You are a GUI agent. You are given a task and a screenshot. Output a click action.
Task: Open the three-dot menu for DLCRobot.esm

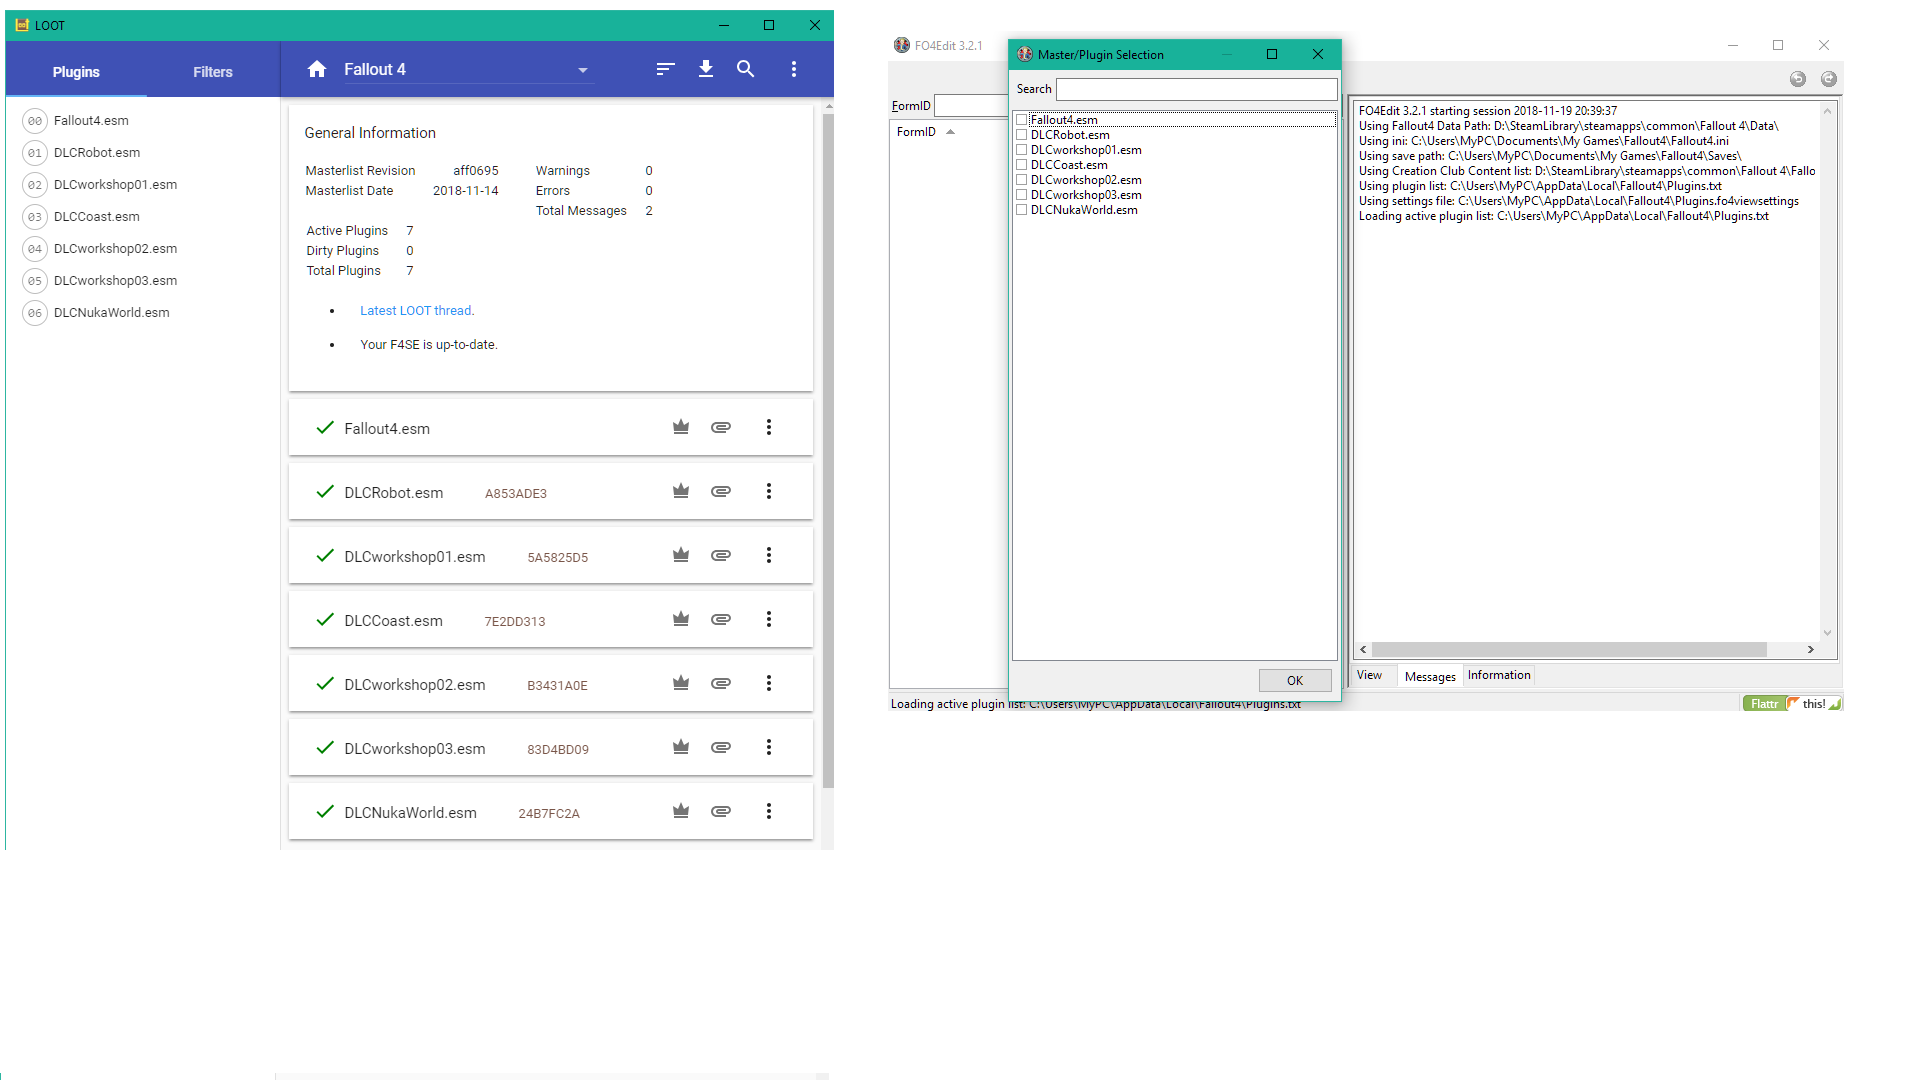tap(769, 491)
